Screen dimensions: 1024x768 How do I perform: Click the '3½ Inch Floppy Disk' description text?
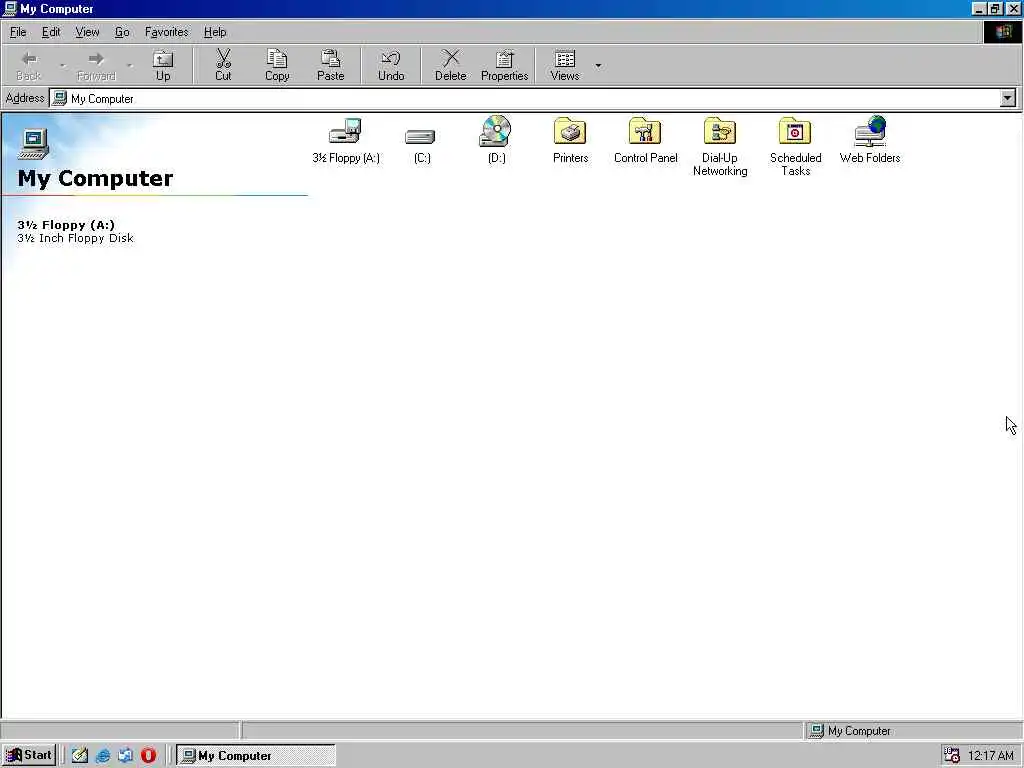pyautogui.click(x=76, y=238)
